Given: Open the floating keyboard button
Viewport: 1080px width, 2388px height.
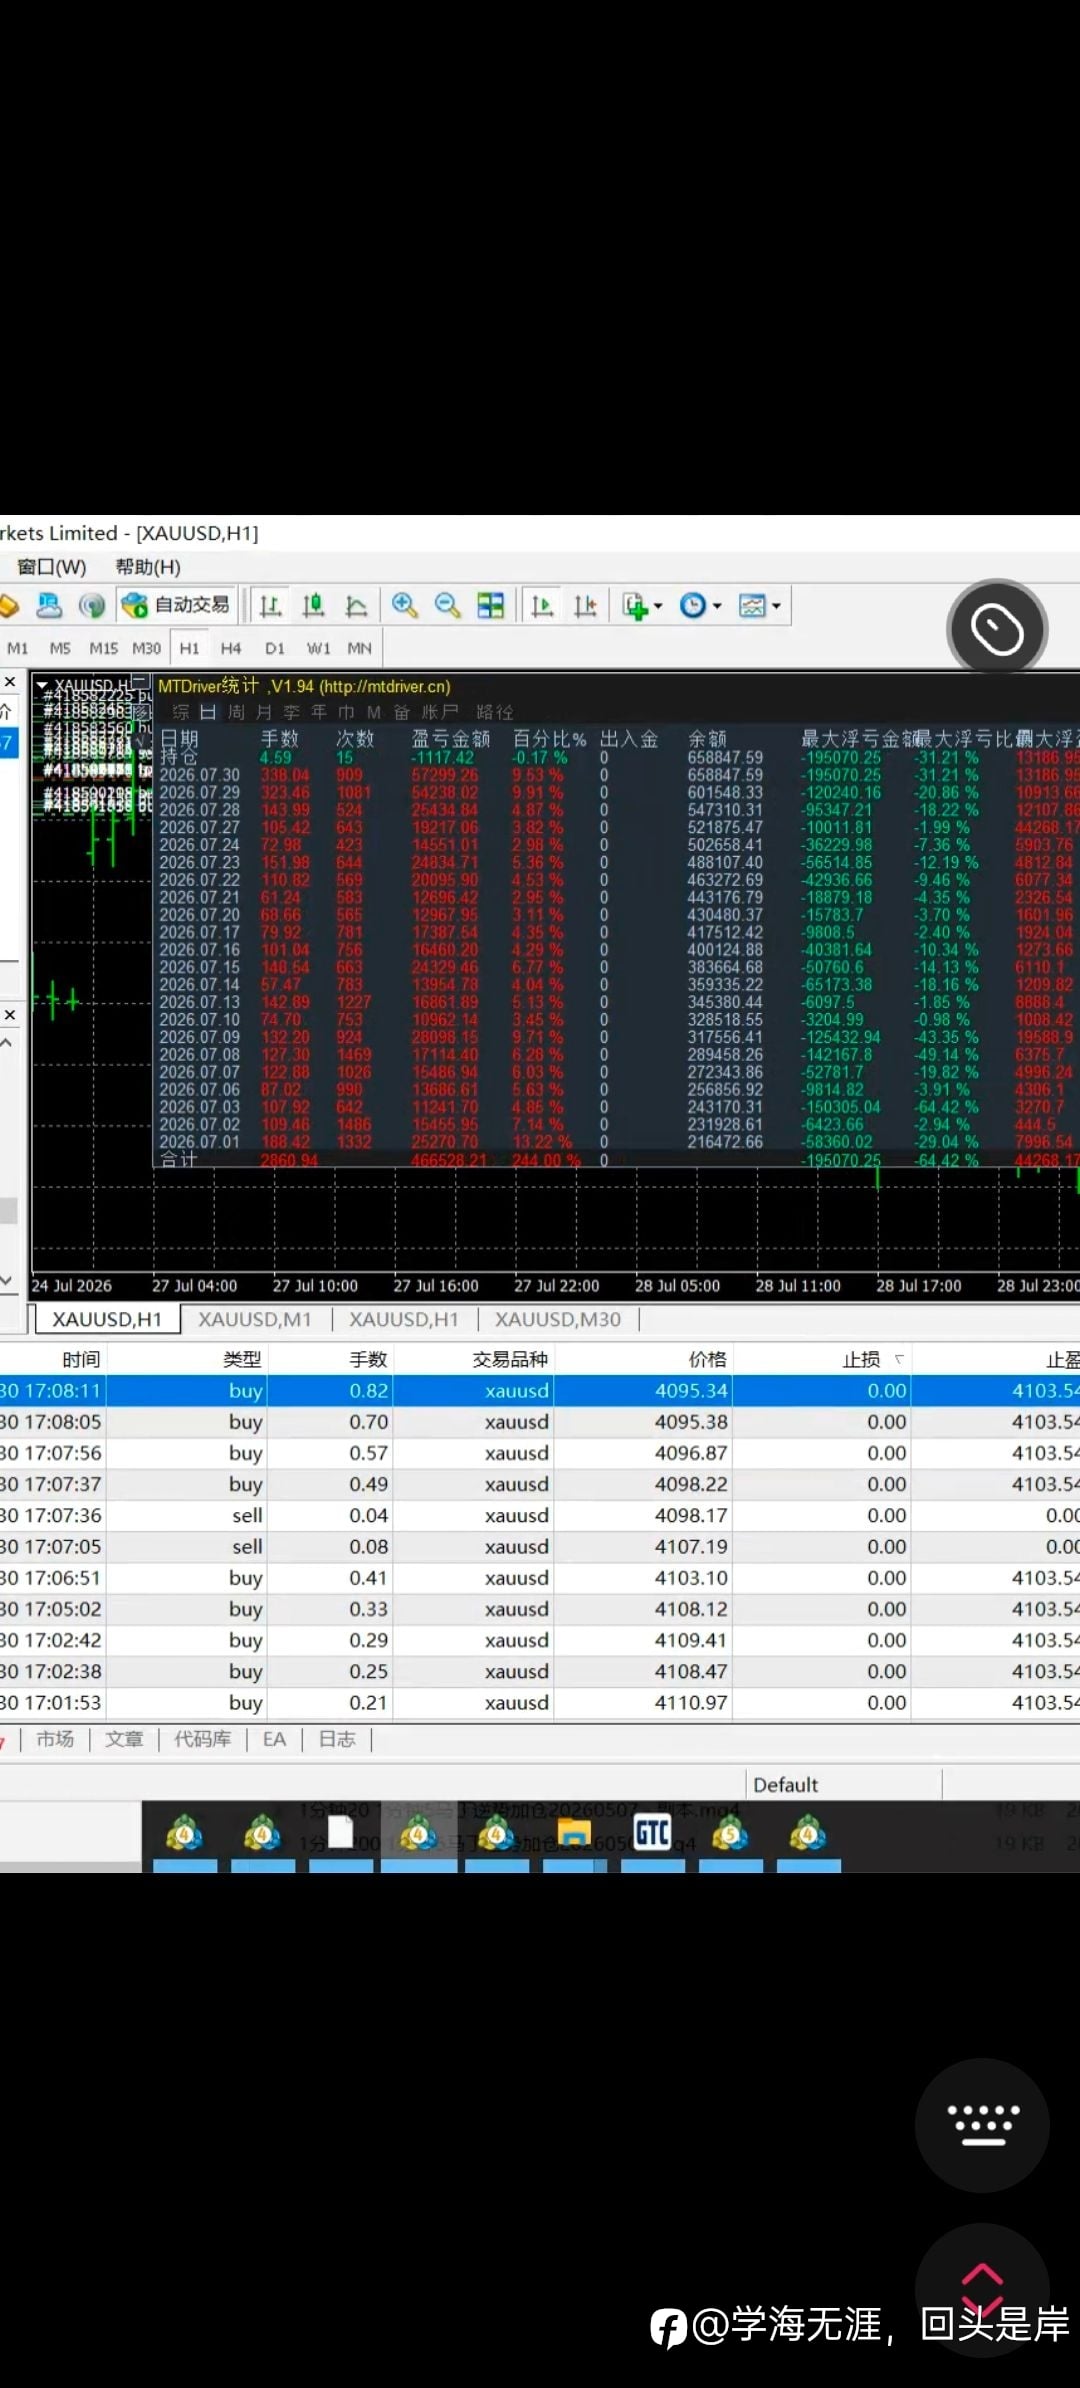Looking at the screenshot, I should 982,2125.
